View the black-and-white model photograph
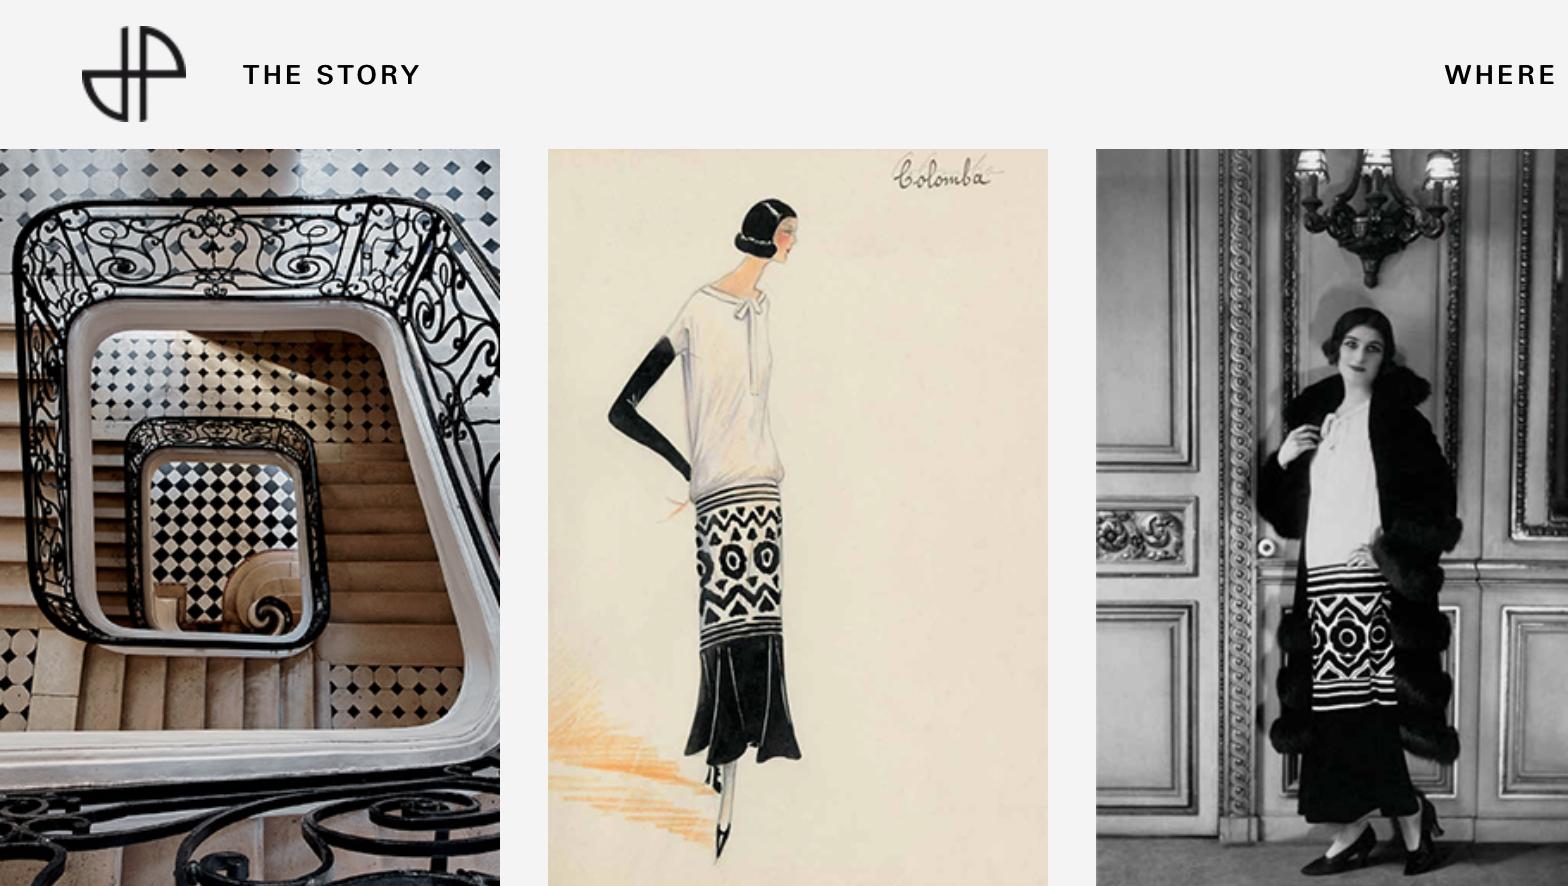 1332,517
